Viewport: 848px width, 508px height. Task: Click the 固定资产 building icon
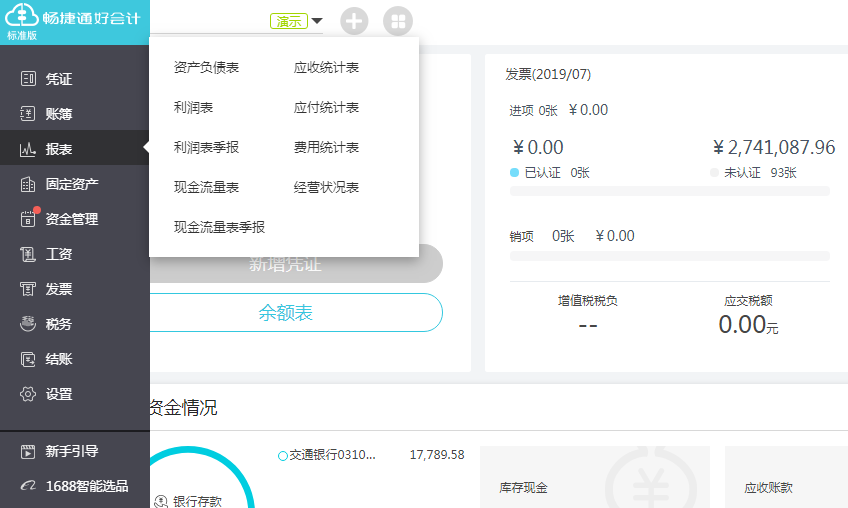pos(28,184)
